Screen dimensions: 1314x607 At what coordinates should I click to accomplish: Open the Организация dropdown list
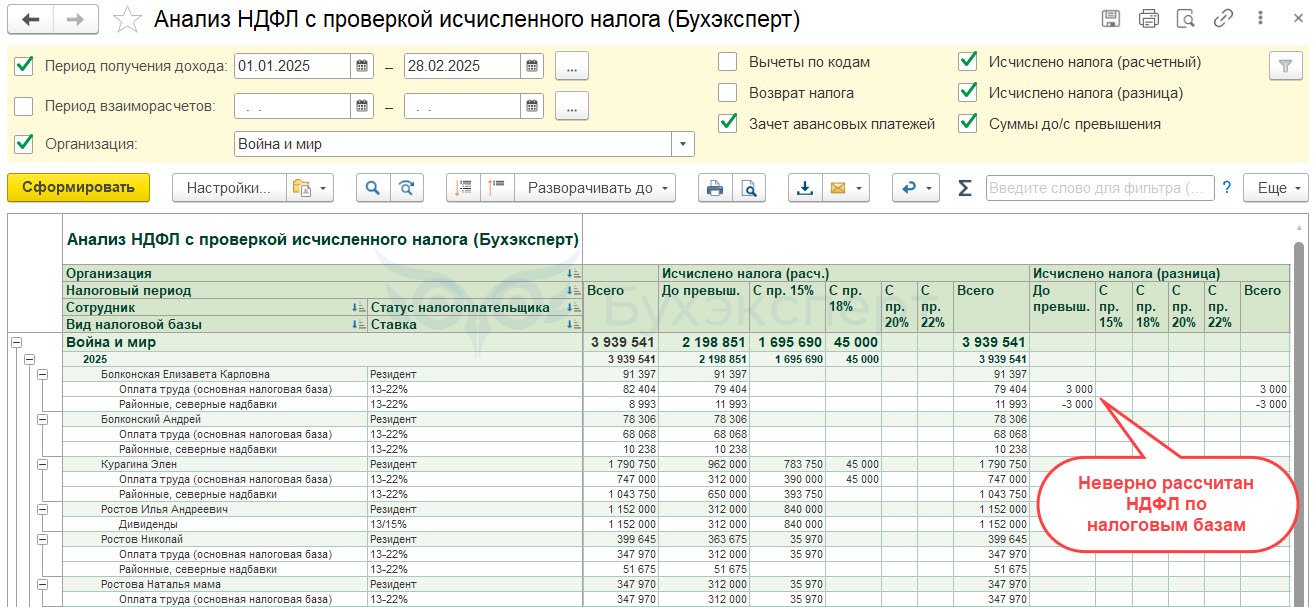[684, 144]
